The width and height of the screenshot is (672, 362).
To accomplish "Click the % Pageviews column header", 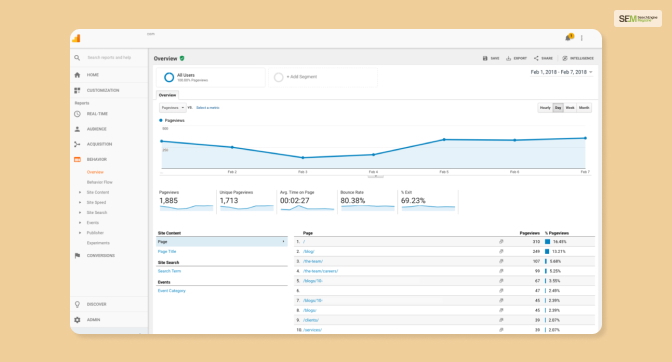I will (x=557, y=233).
